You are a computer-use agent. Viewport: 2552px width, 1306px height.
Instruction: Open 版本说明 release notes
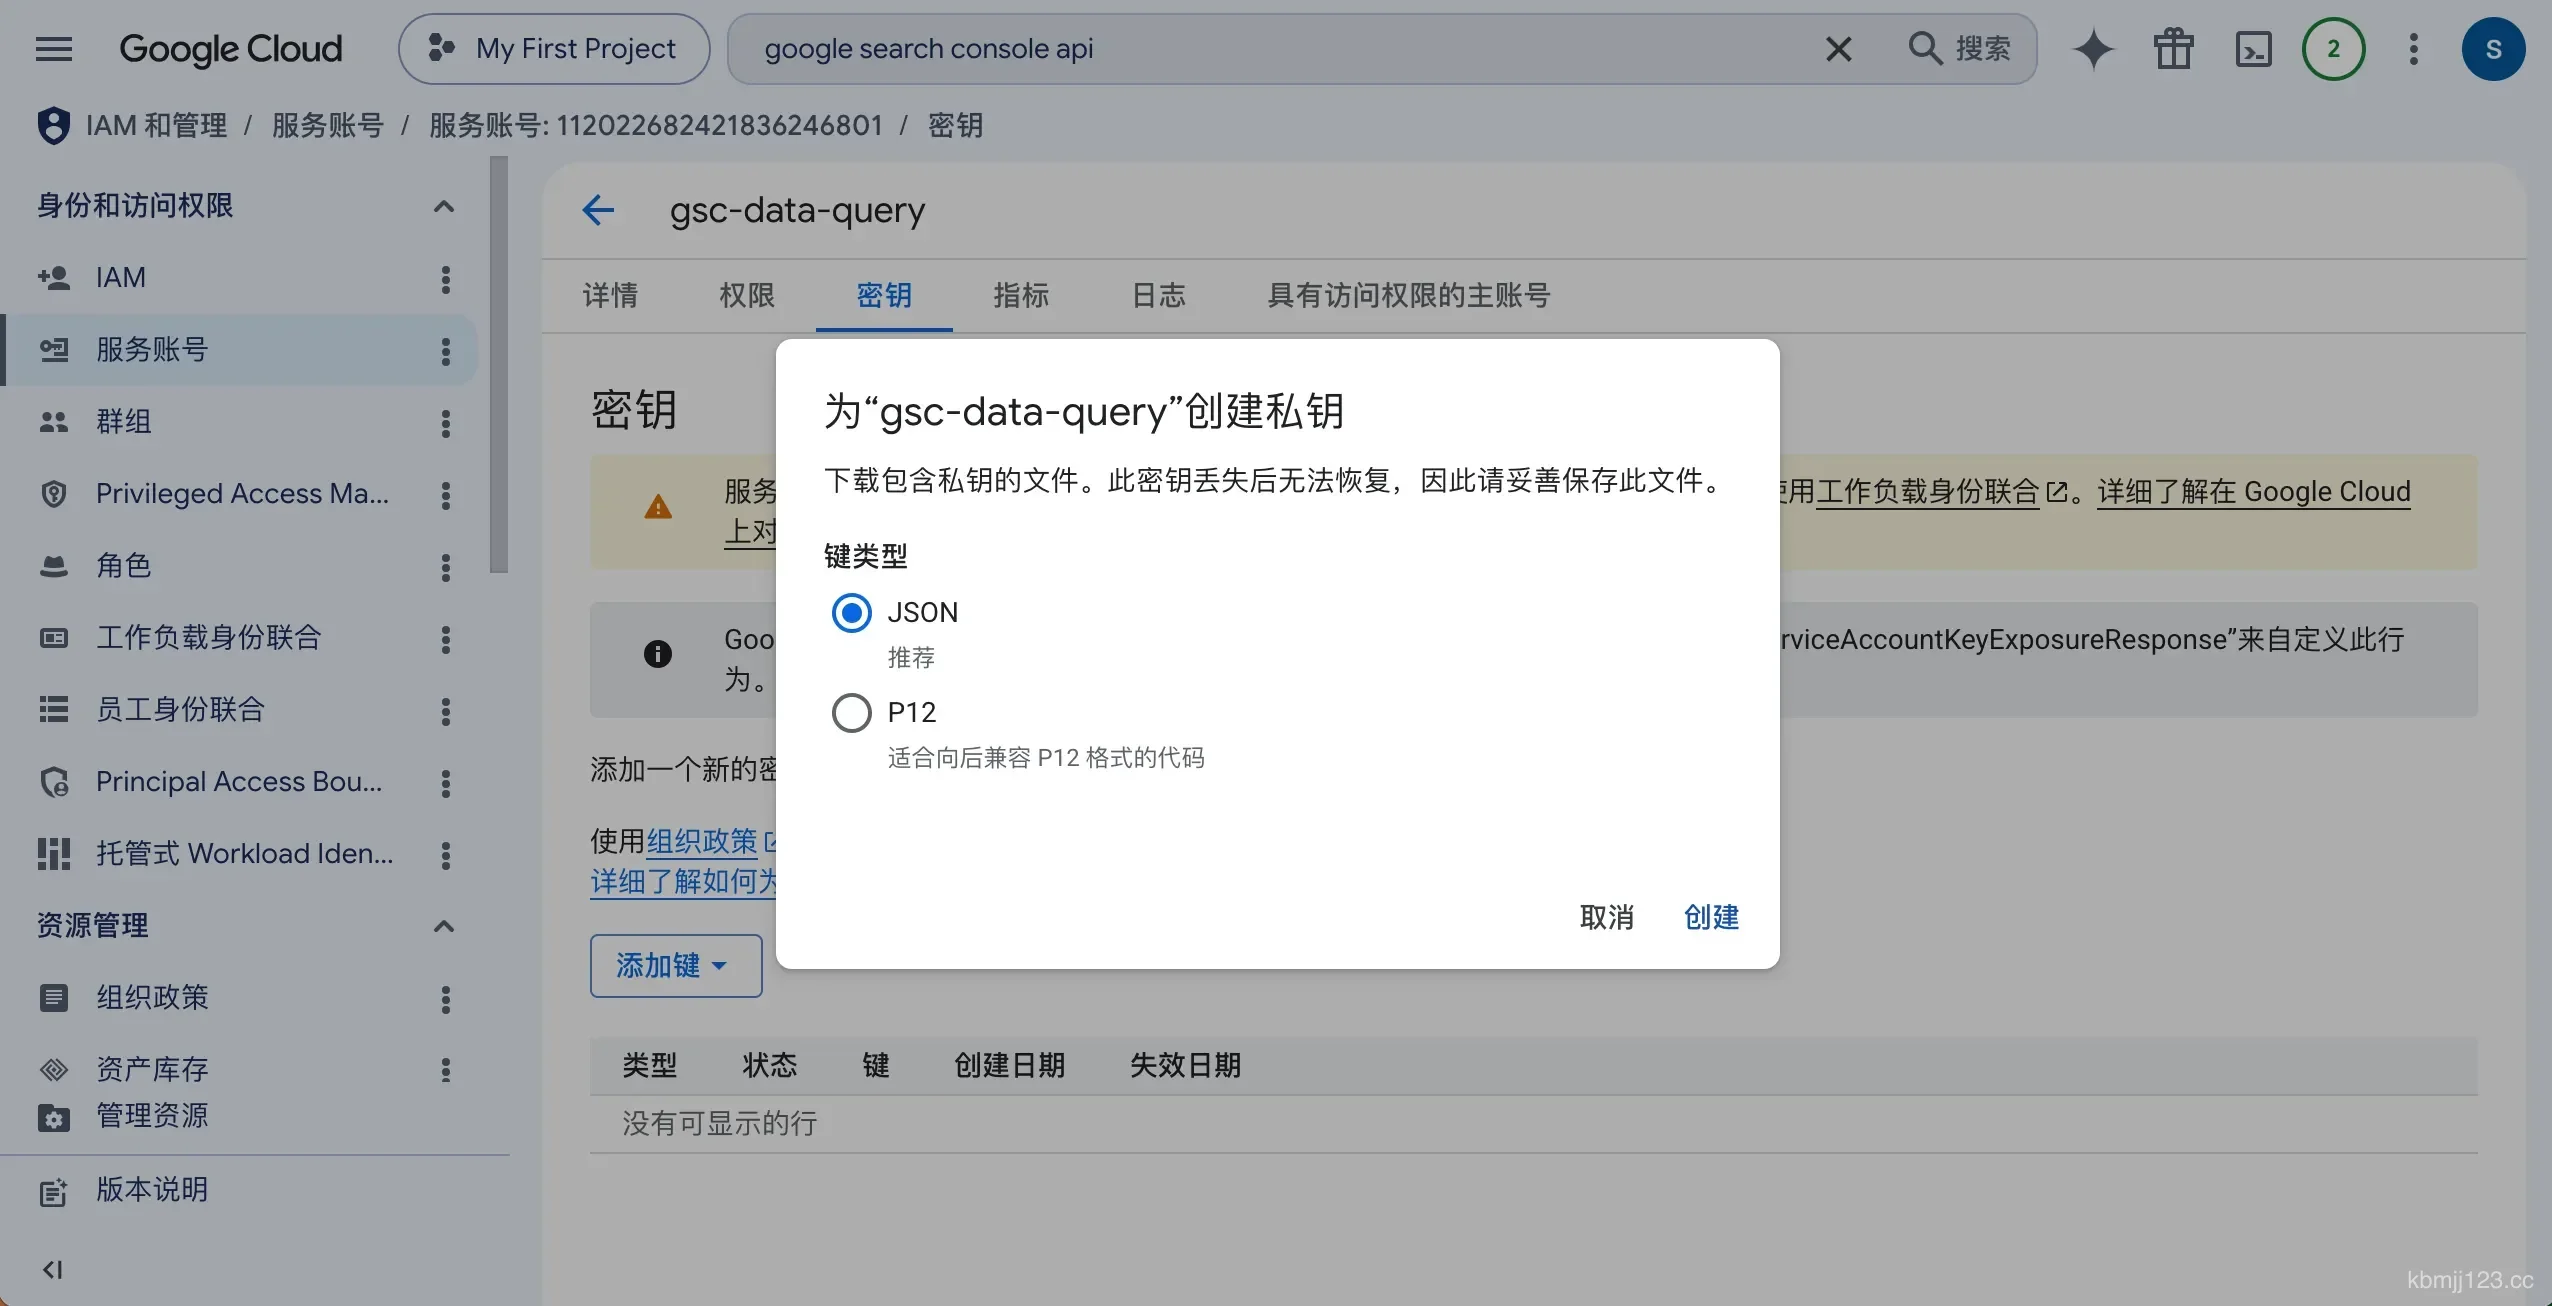[x=152, y=1189]
